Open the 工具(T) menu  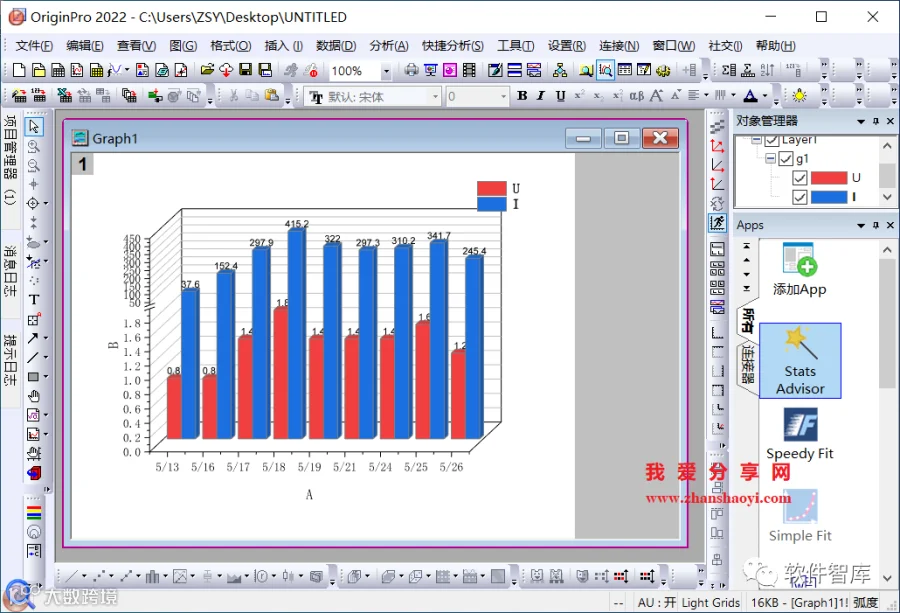(x=515, y=46)
